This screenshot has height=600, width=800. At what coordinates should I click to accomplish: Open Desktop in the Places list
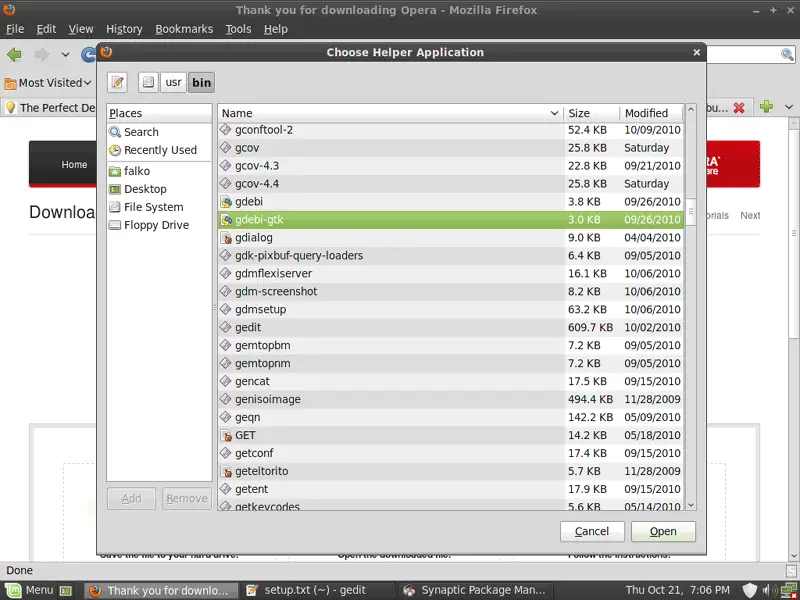[x=145, y=189]
